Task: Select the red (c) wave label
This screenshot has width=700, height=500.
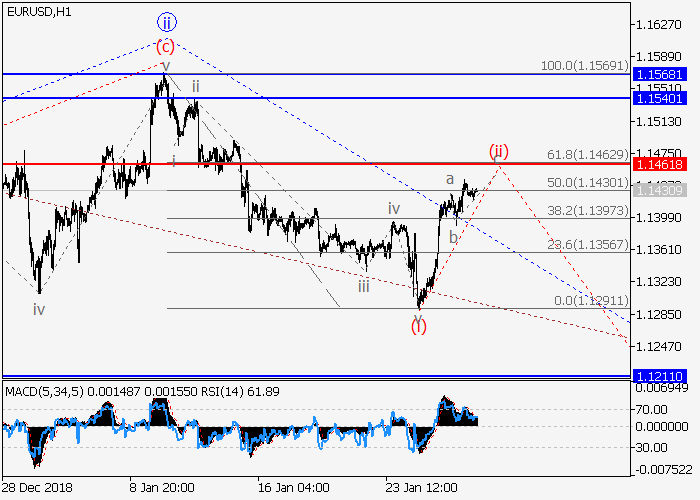Action: click(165, 46)
